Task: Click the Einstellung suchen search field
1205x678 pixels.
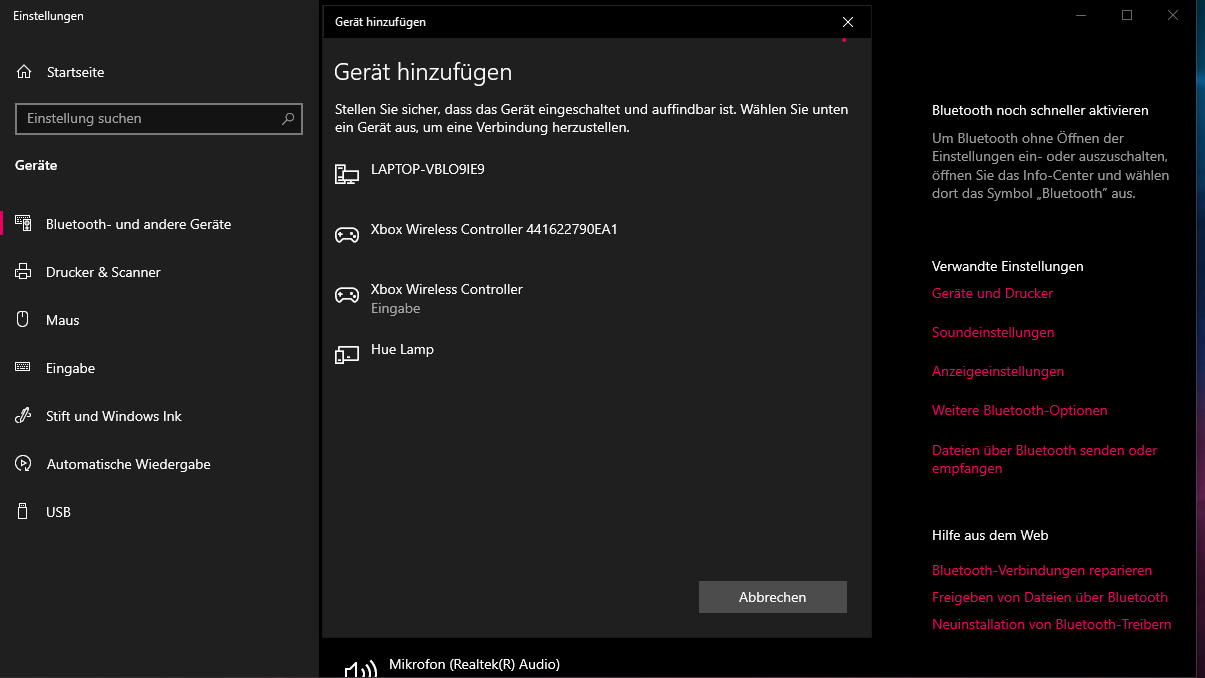Action: [x=159, y=118]
